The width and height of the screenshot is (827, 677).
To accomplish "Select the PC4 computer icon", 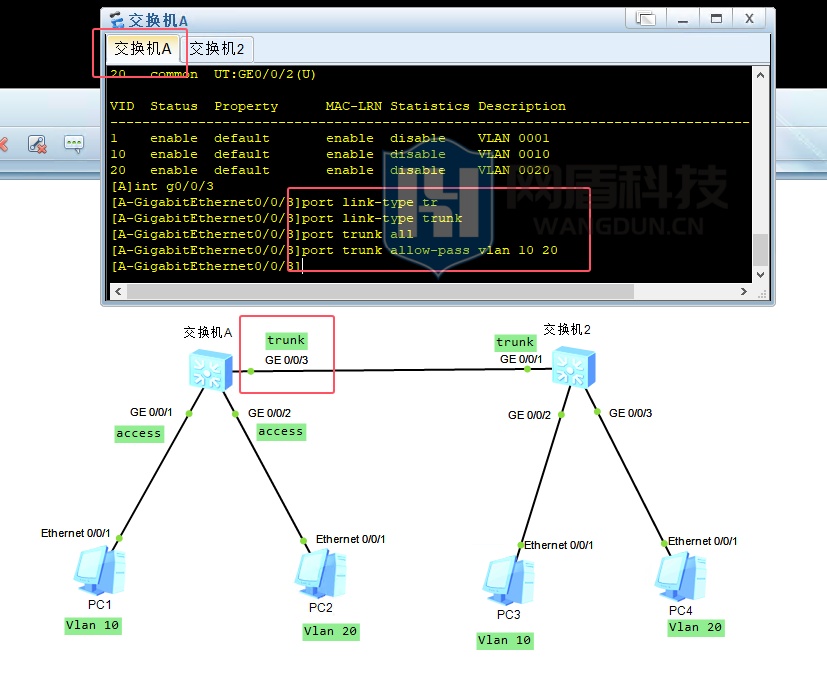I will (x=680, y=577).
